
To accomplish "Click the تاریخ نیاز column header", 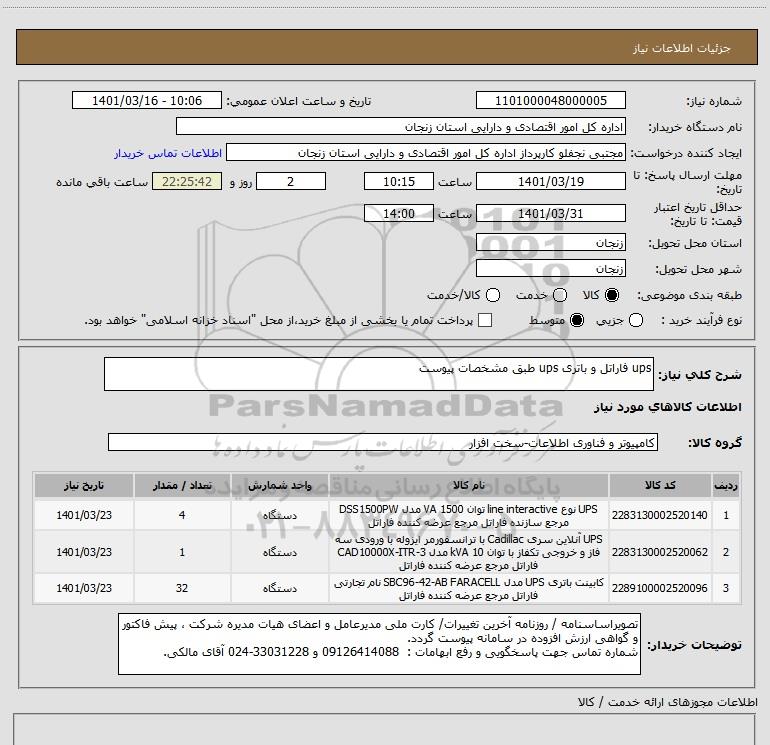I will tap(84, 486).
